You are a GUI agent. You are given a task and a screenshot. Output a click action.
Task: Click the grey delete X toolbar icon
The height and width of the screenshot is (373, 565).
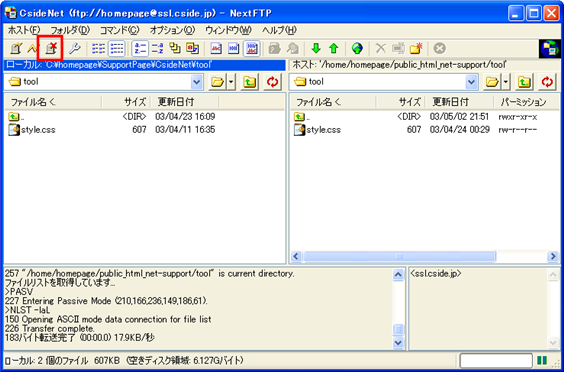click(x=381, y=48)
